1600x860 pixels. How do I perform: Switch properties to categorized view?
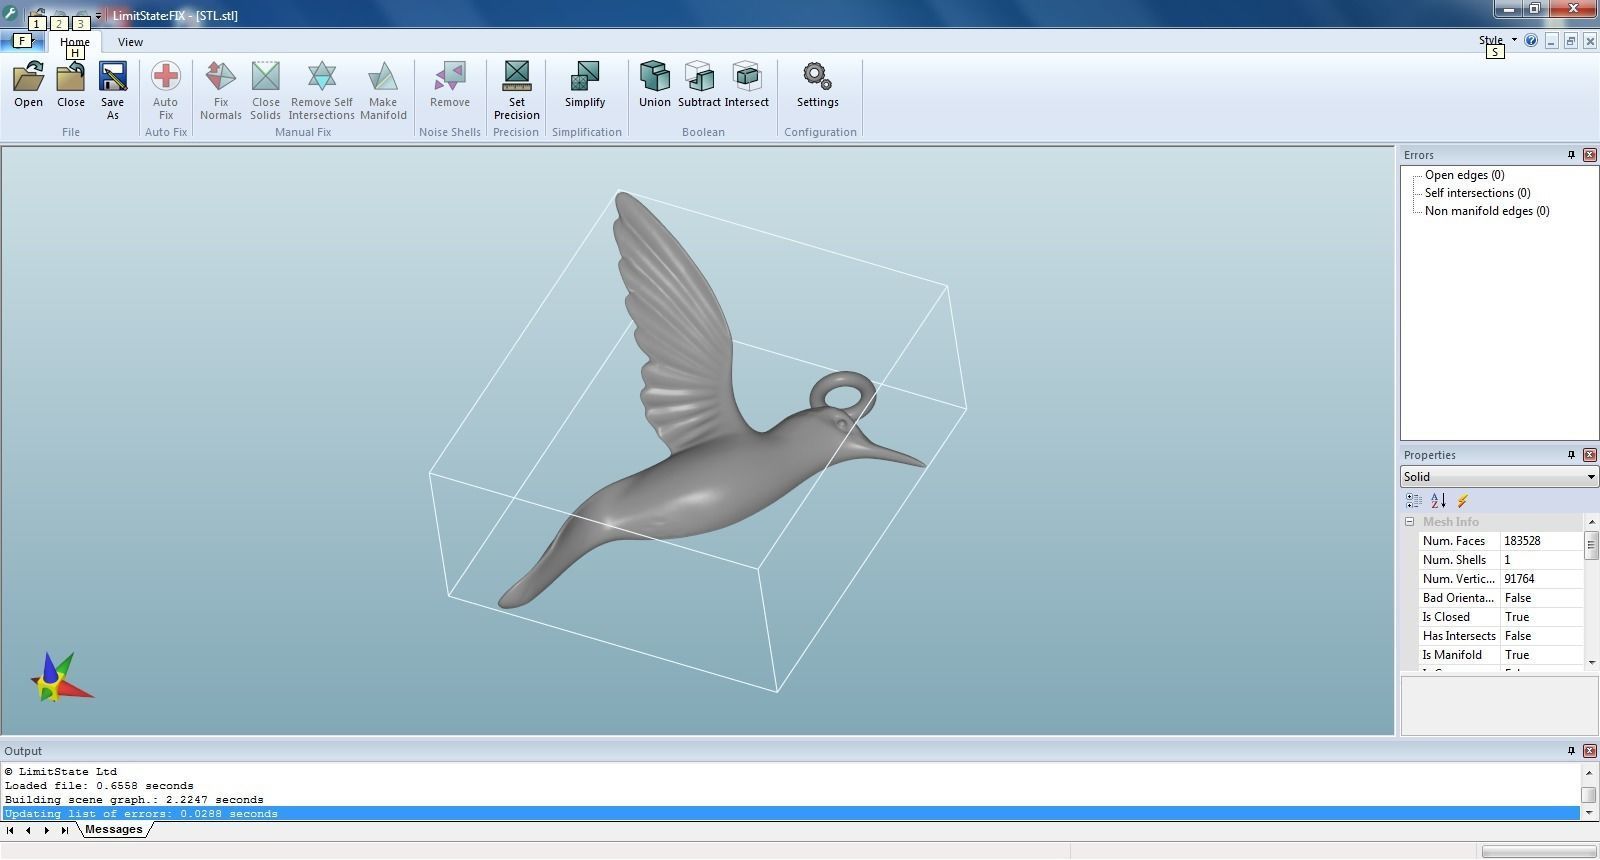point(1414,500)
